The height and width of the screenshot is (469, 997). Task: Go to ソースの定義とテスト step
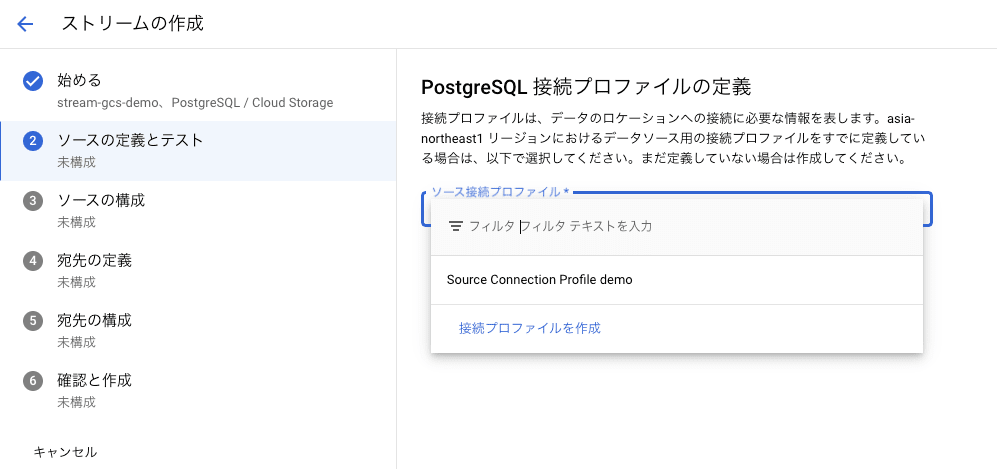pyautogui.click(x=130, y=140)
